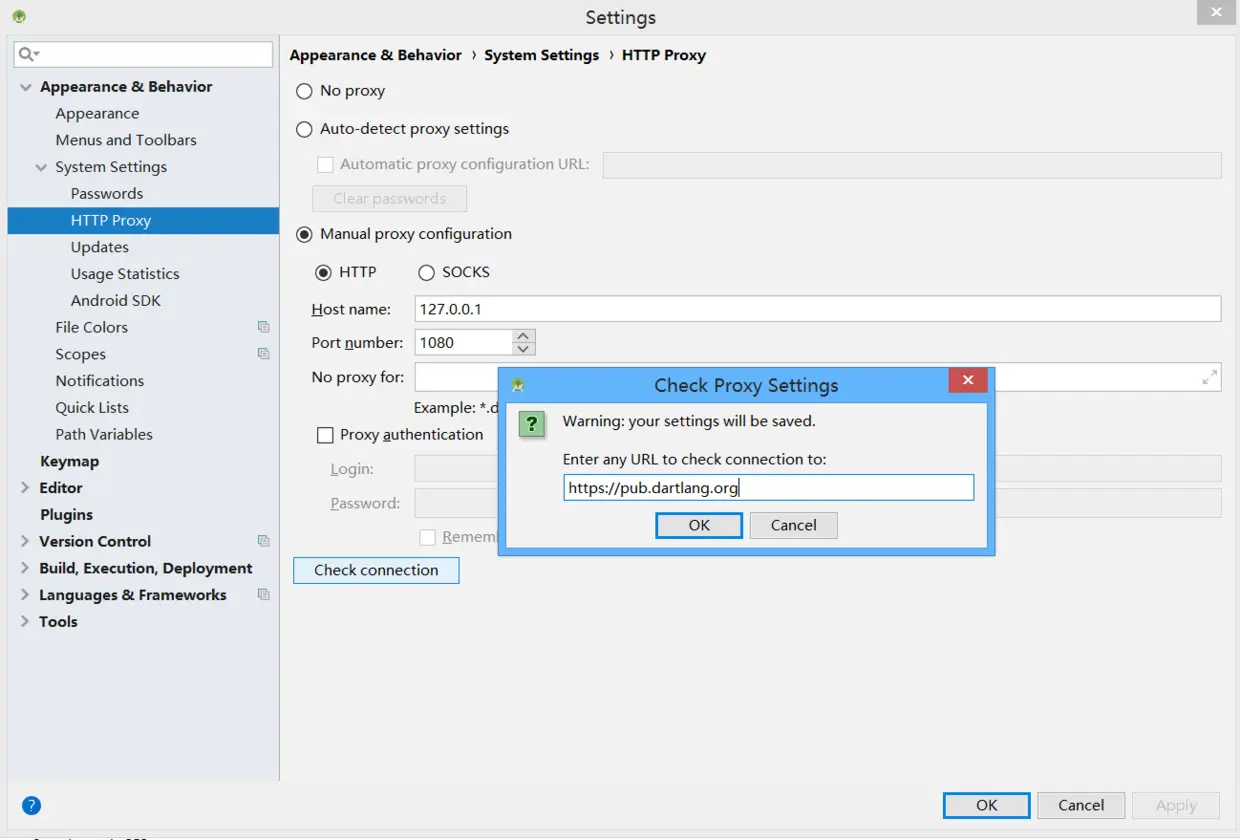1240x840 pixels.
Task: Open File Colors settings
Action: point(92,327)
